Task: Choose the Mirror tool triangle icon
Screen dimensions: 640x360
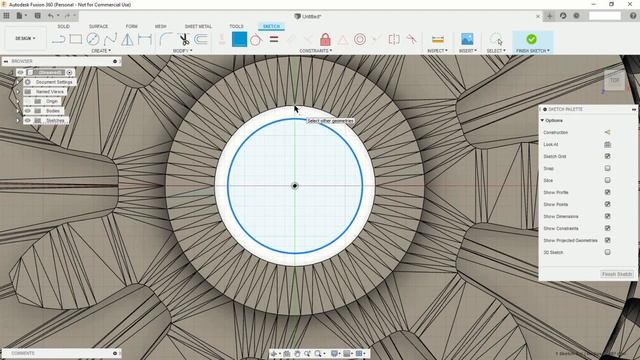Action: click(x=127, y=39)
